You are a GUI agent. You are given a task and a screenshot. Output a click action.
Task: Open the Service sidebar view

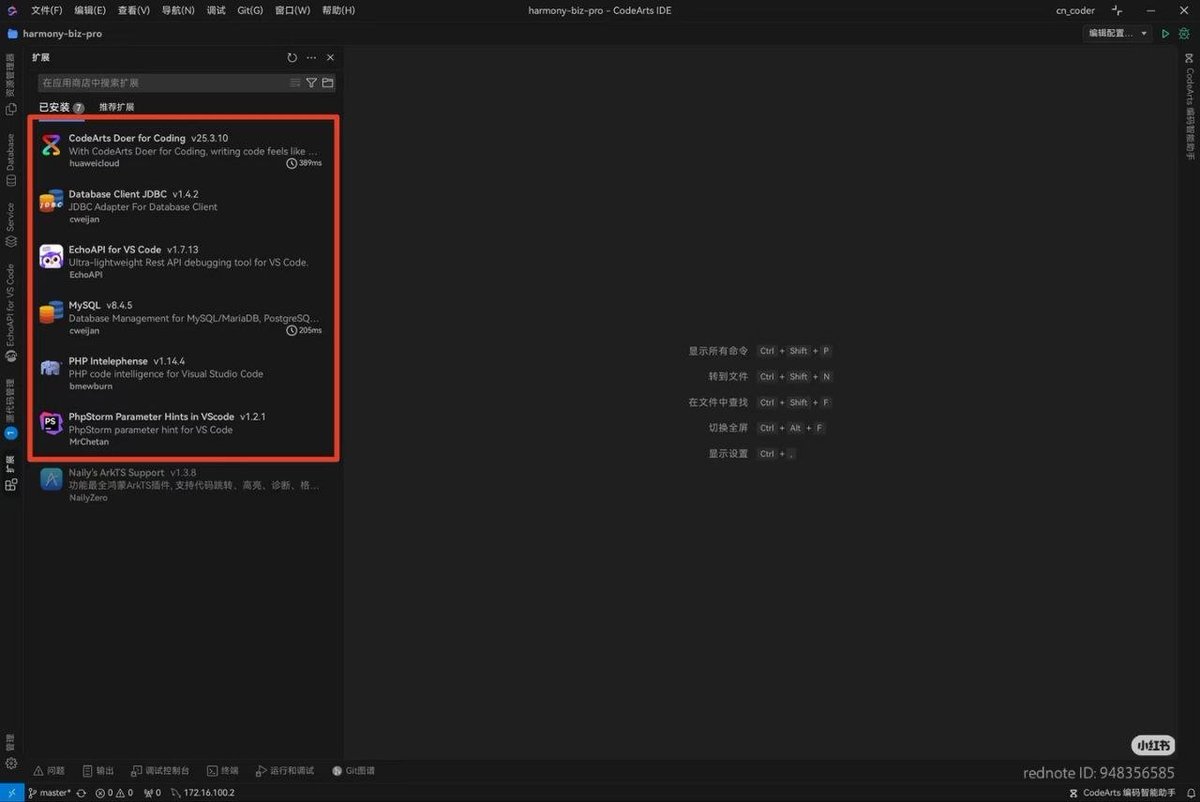coord(11,225)
